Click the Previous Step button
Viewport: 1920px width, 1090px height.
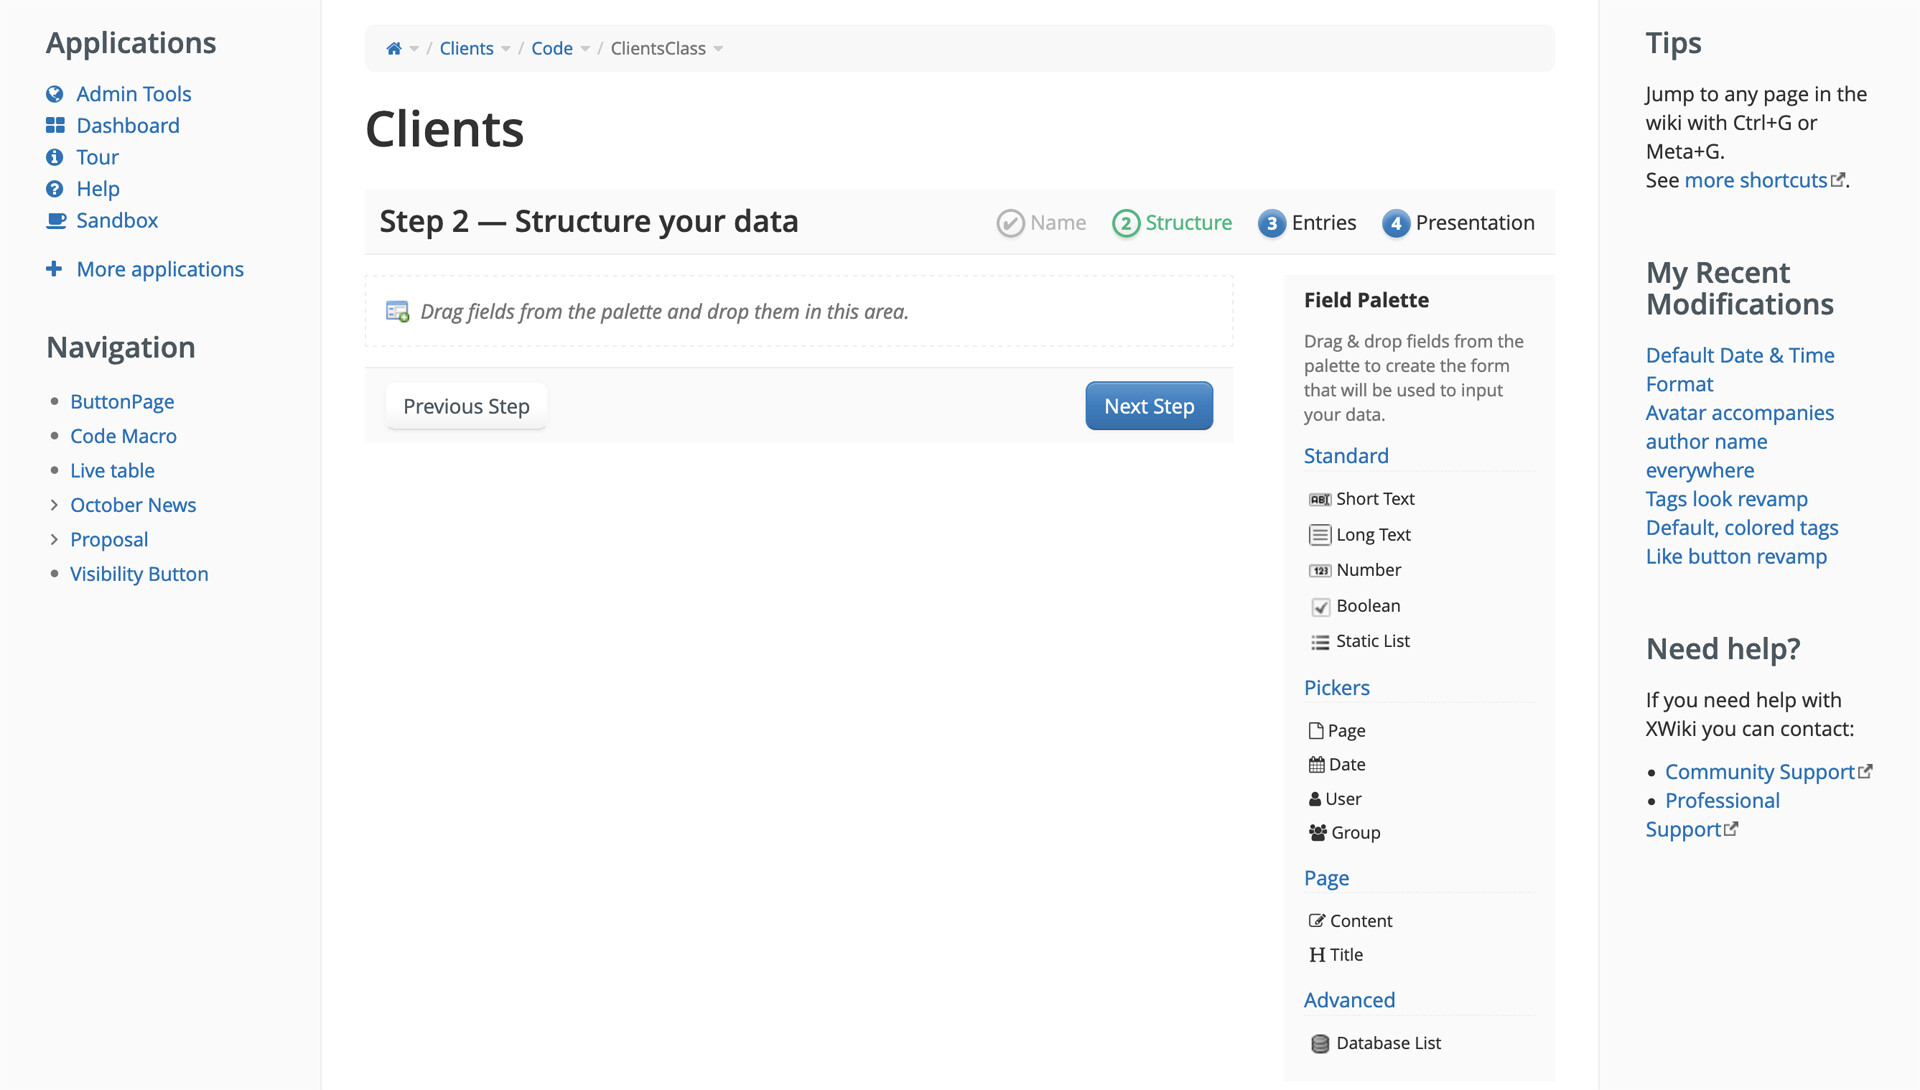click(466, 406)
